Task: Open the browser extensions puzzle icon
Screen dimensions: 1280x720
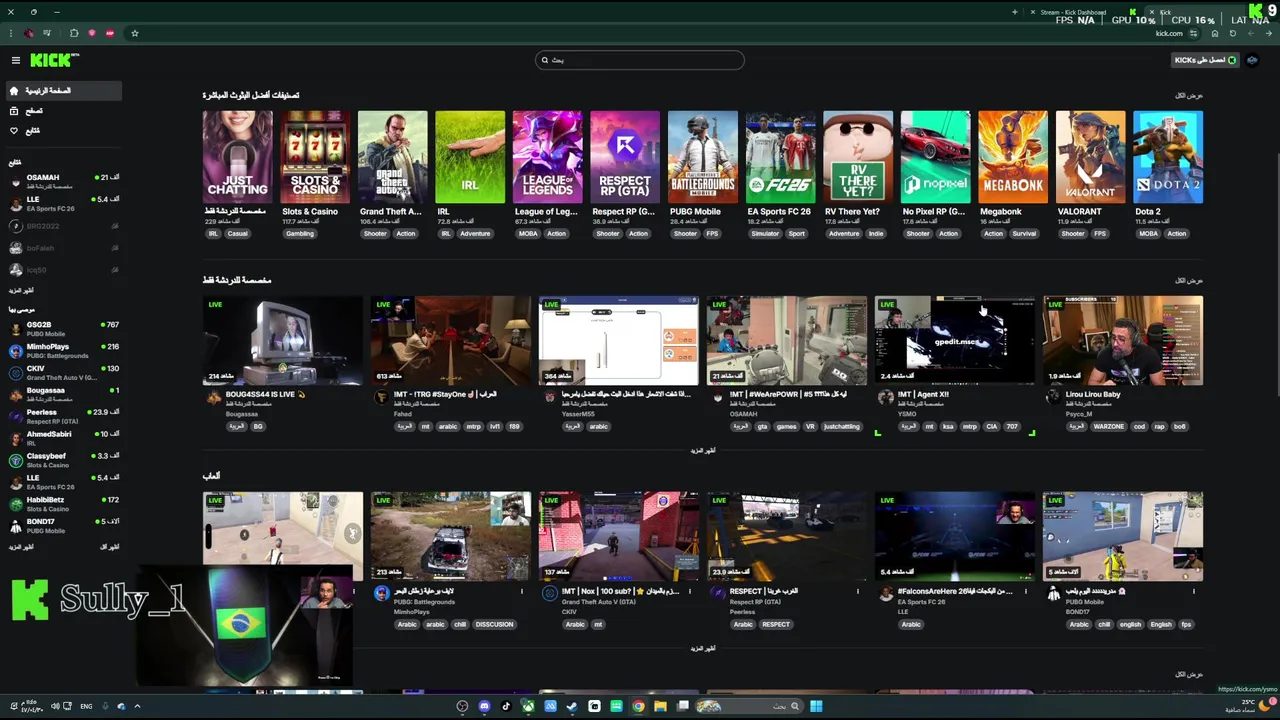Action: coord(73,33)
